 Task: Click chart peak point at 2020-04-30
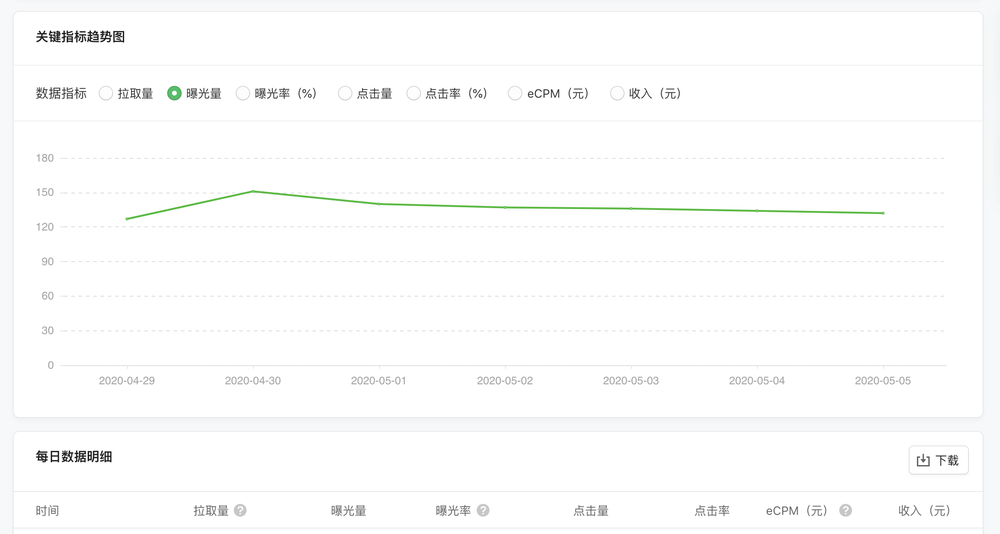(x=253, y=191)
